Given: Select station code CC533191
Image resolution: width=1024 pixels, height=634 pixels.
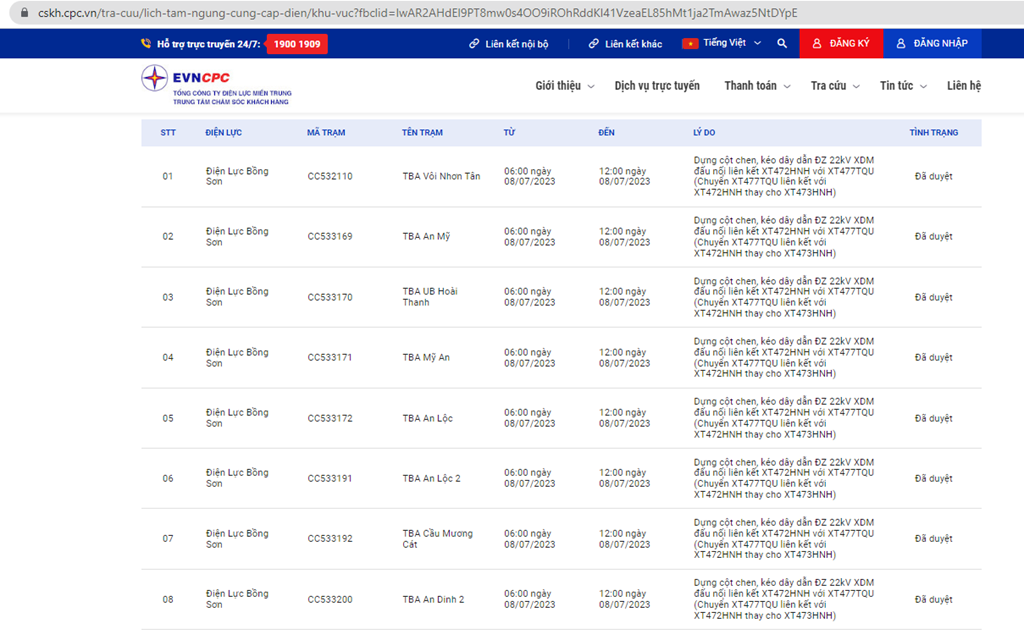Looking at the screenshot, I should click(330, 479).
